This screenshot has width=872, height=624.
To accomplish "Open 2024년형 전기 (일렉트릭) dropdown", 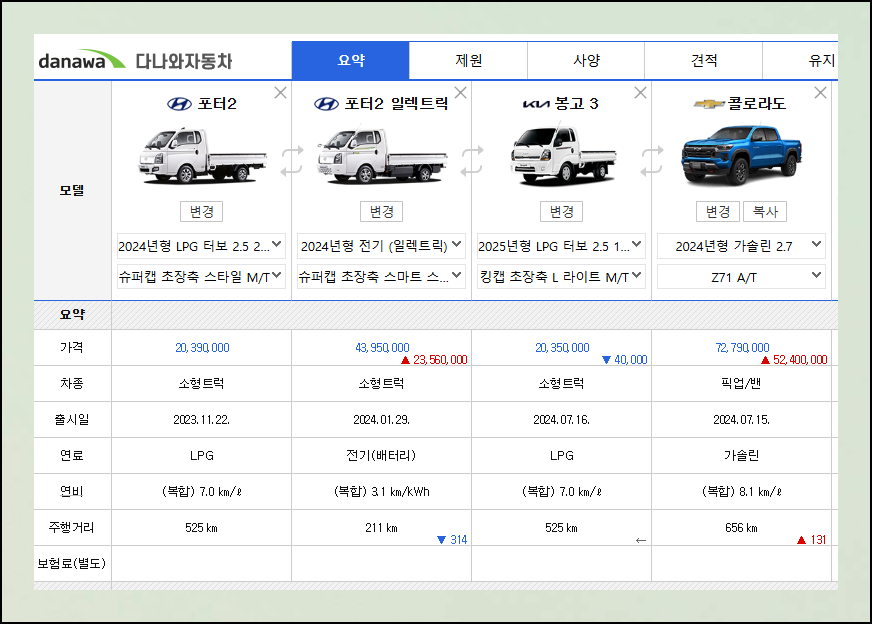I will [x=382, y=246].
